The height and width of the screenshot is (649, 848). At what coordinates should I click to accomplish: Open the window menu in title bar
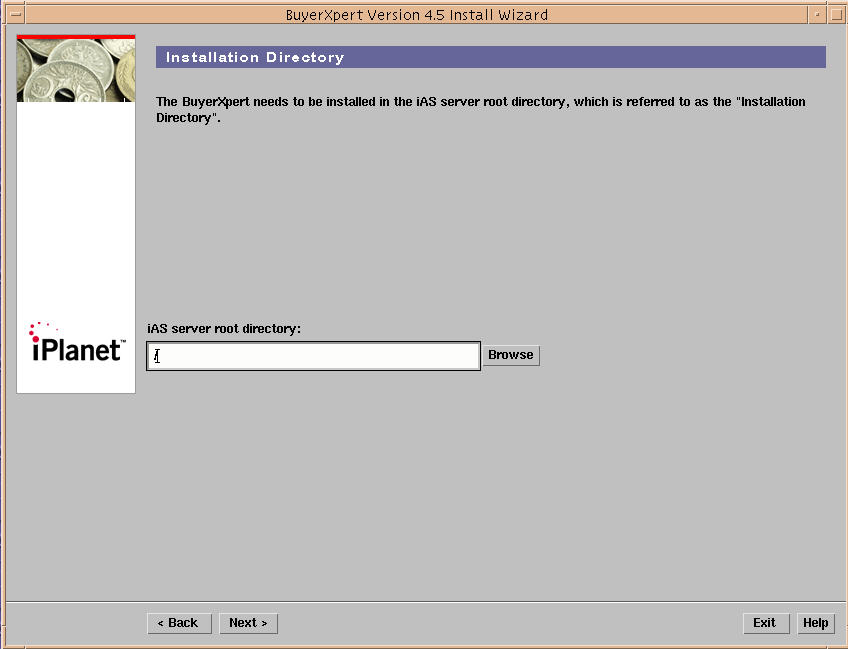[16, 14]
